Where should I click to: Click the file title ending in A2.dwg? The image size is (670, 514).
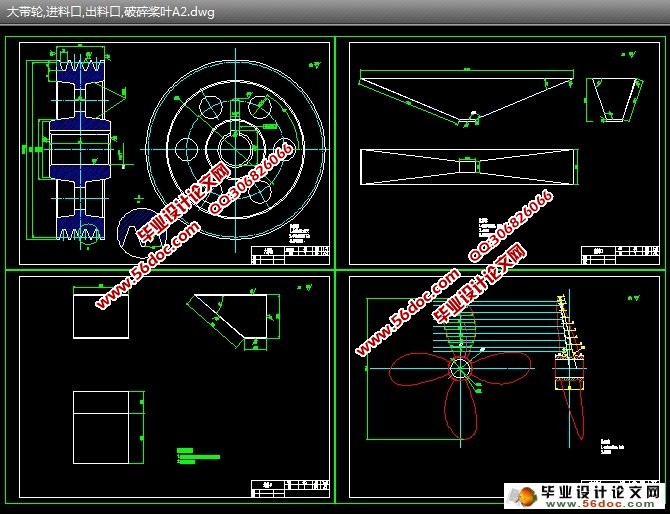[x=110, y=11]
